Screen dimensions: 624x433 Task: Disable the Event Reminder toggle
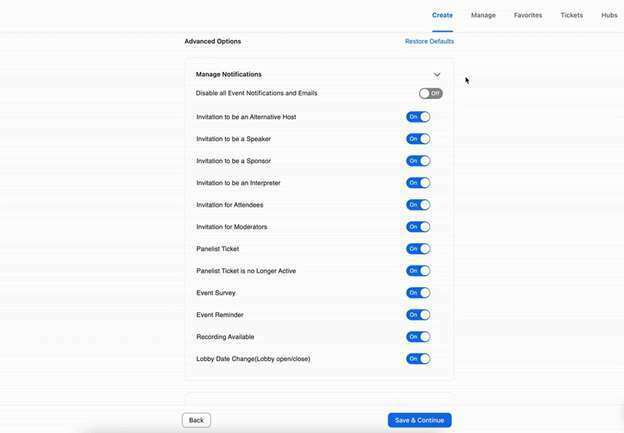[x=418, y=315]
